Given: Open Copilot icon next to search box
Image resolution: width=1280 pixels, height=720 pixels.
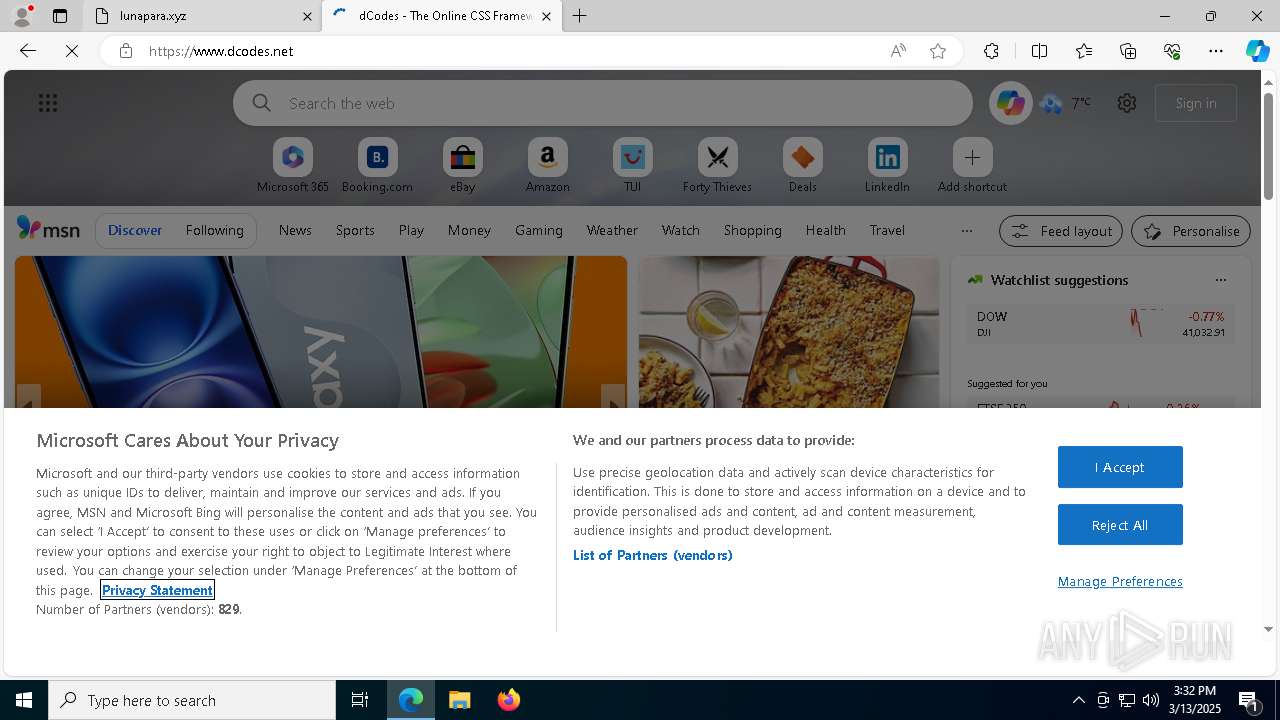Looking at the screenshot, I should [1010, 103].
